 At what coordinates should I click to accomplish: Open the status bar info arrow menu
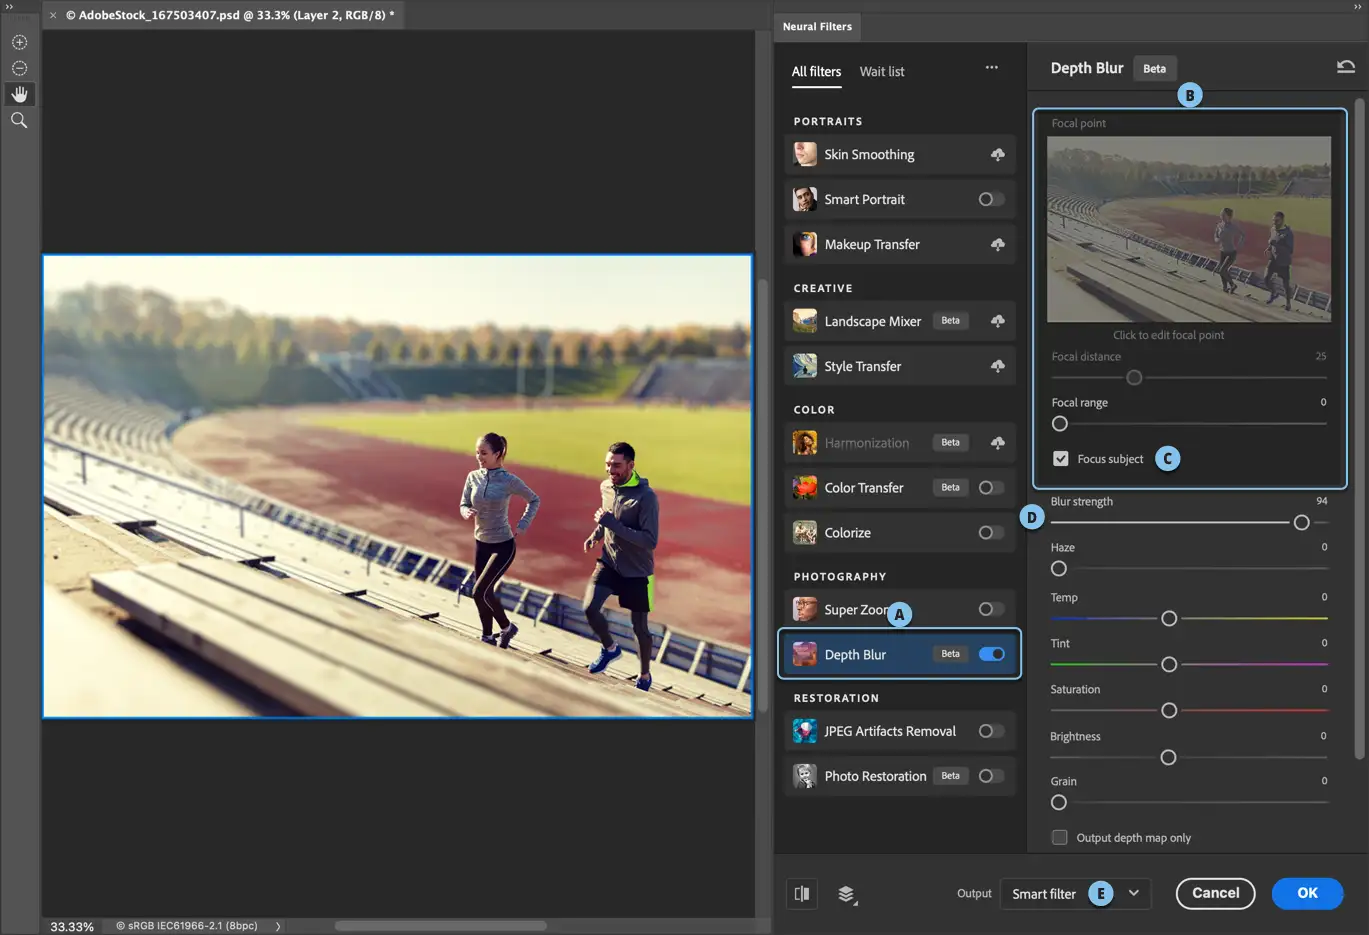coord(278,926)
